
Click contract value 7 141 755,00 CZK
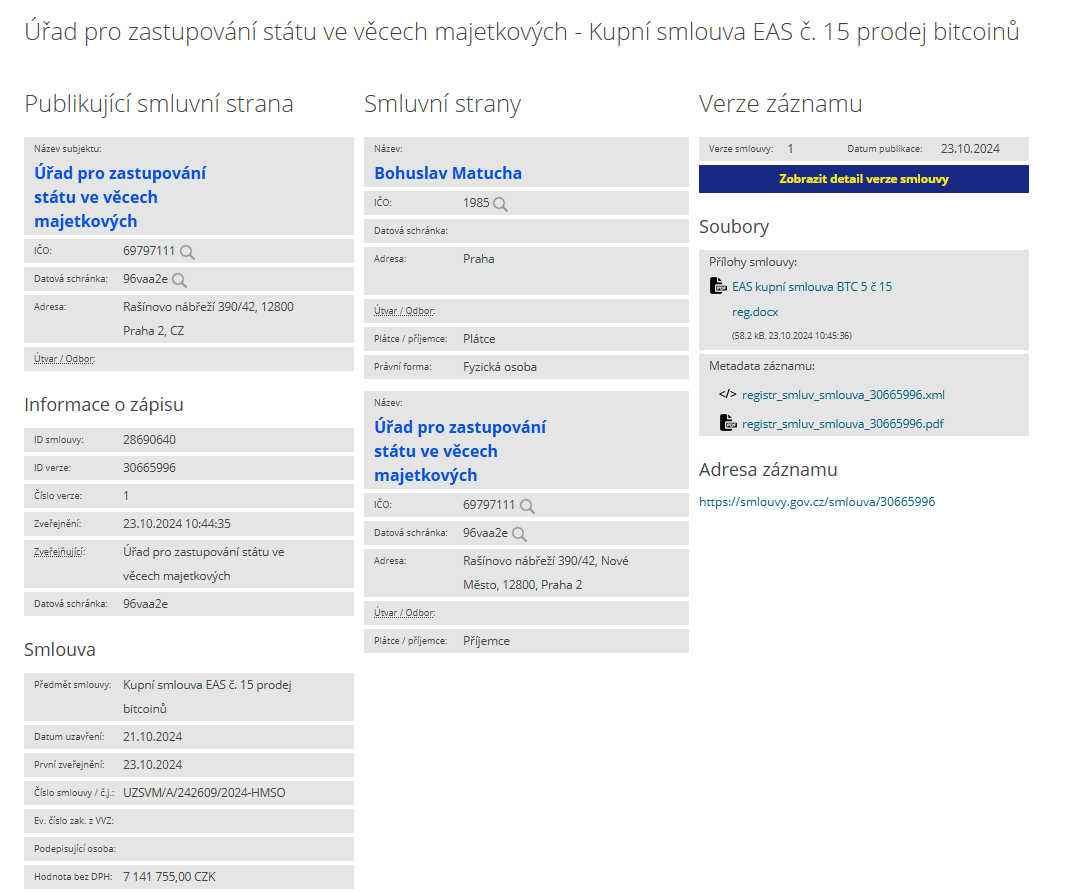point(169,877)
